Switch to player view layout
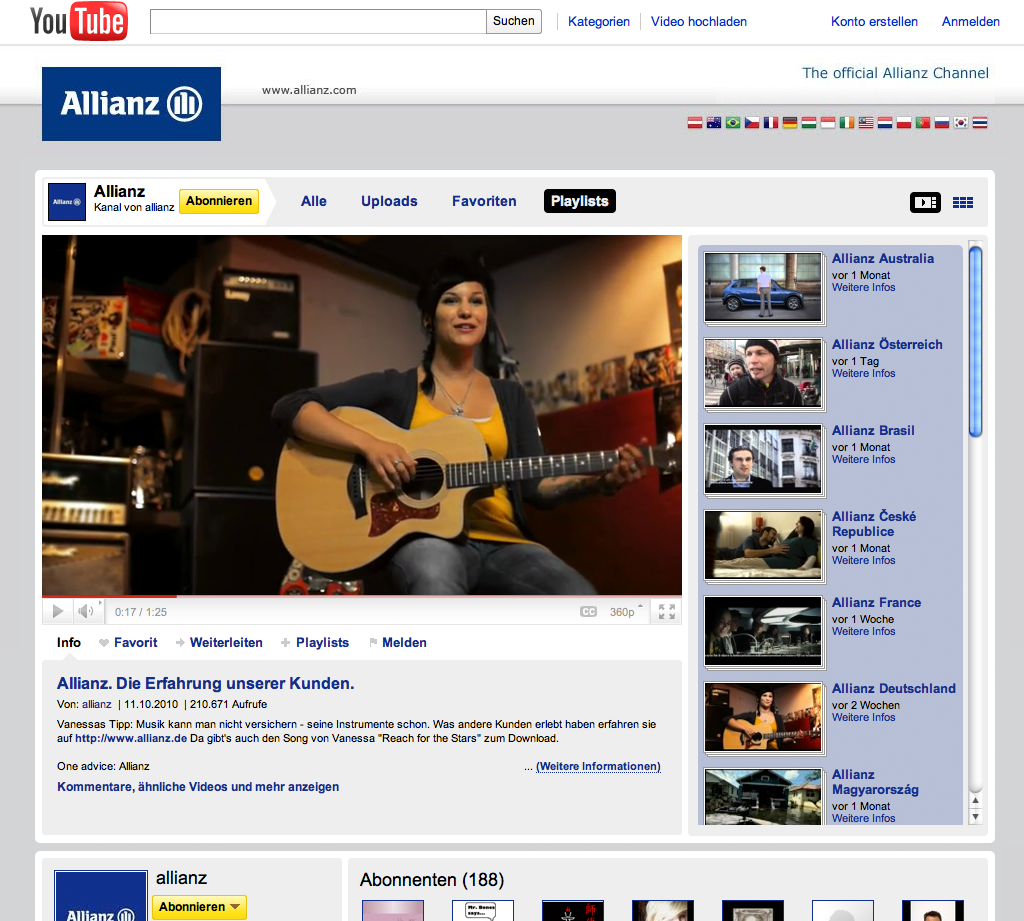The height and width of the screenshot is (921, 1024). [x=925, y=202]
